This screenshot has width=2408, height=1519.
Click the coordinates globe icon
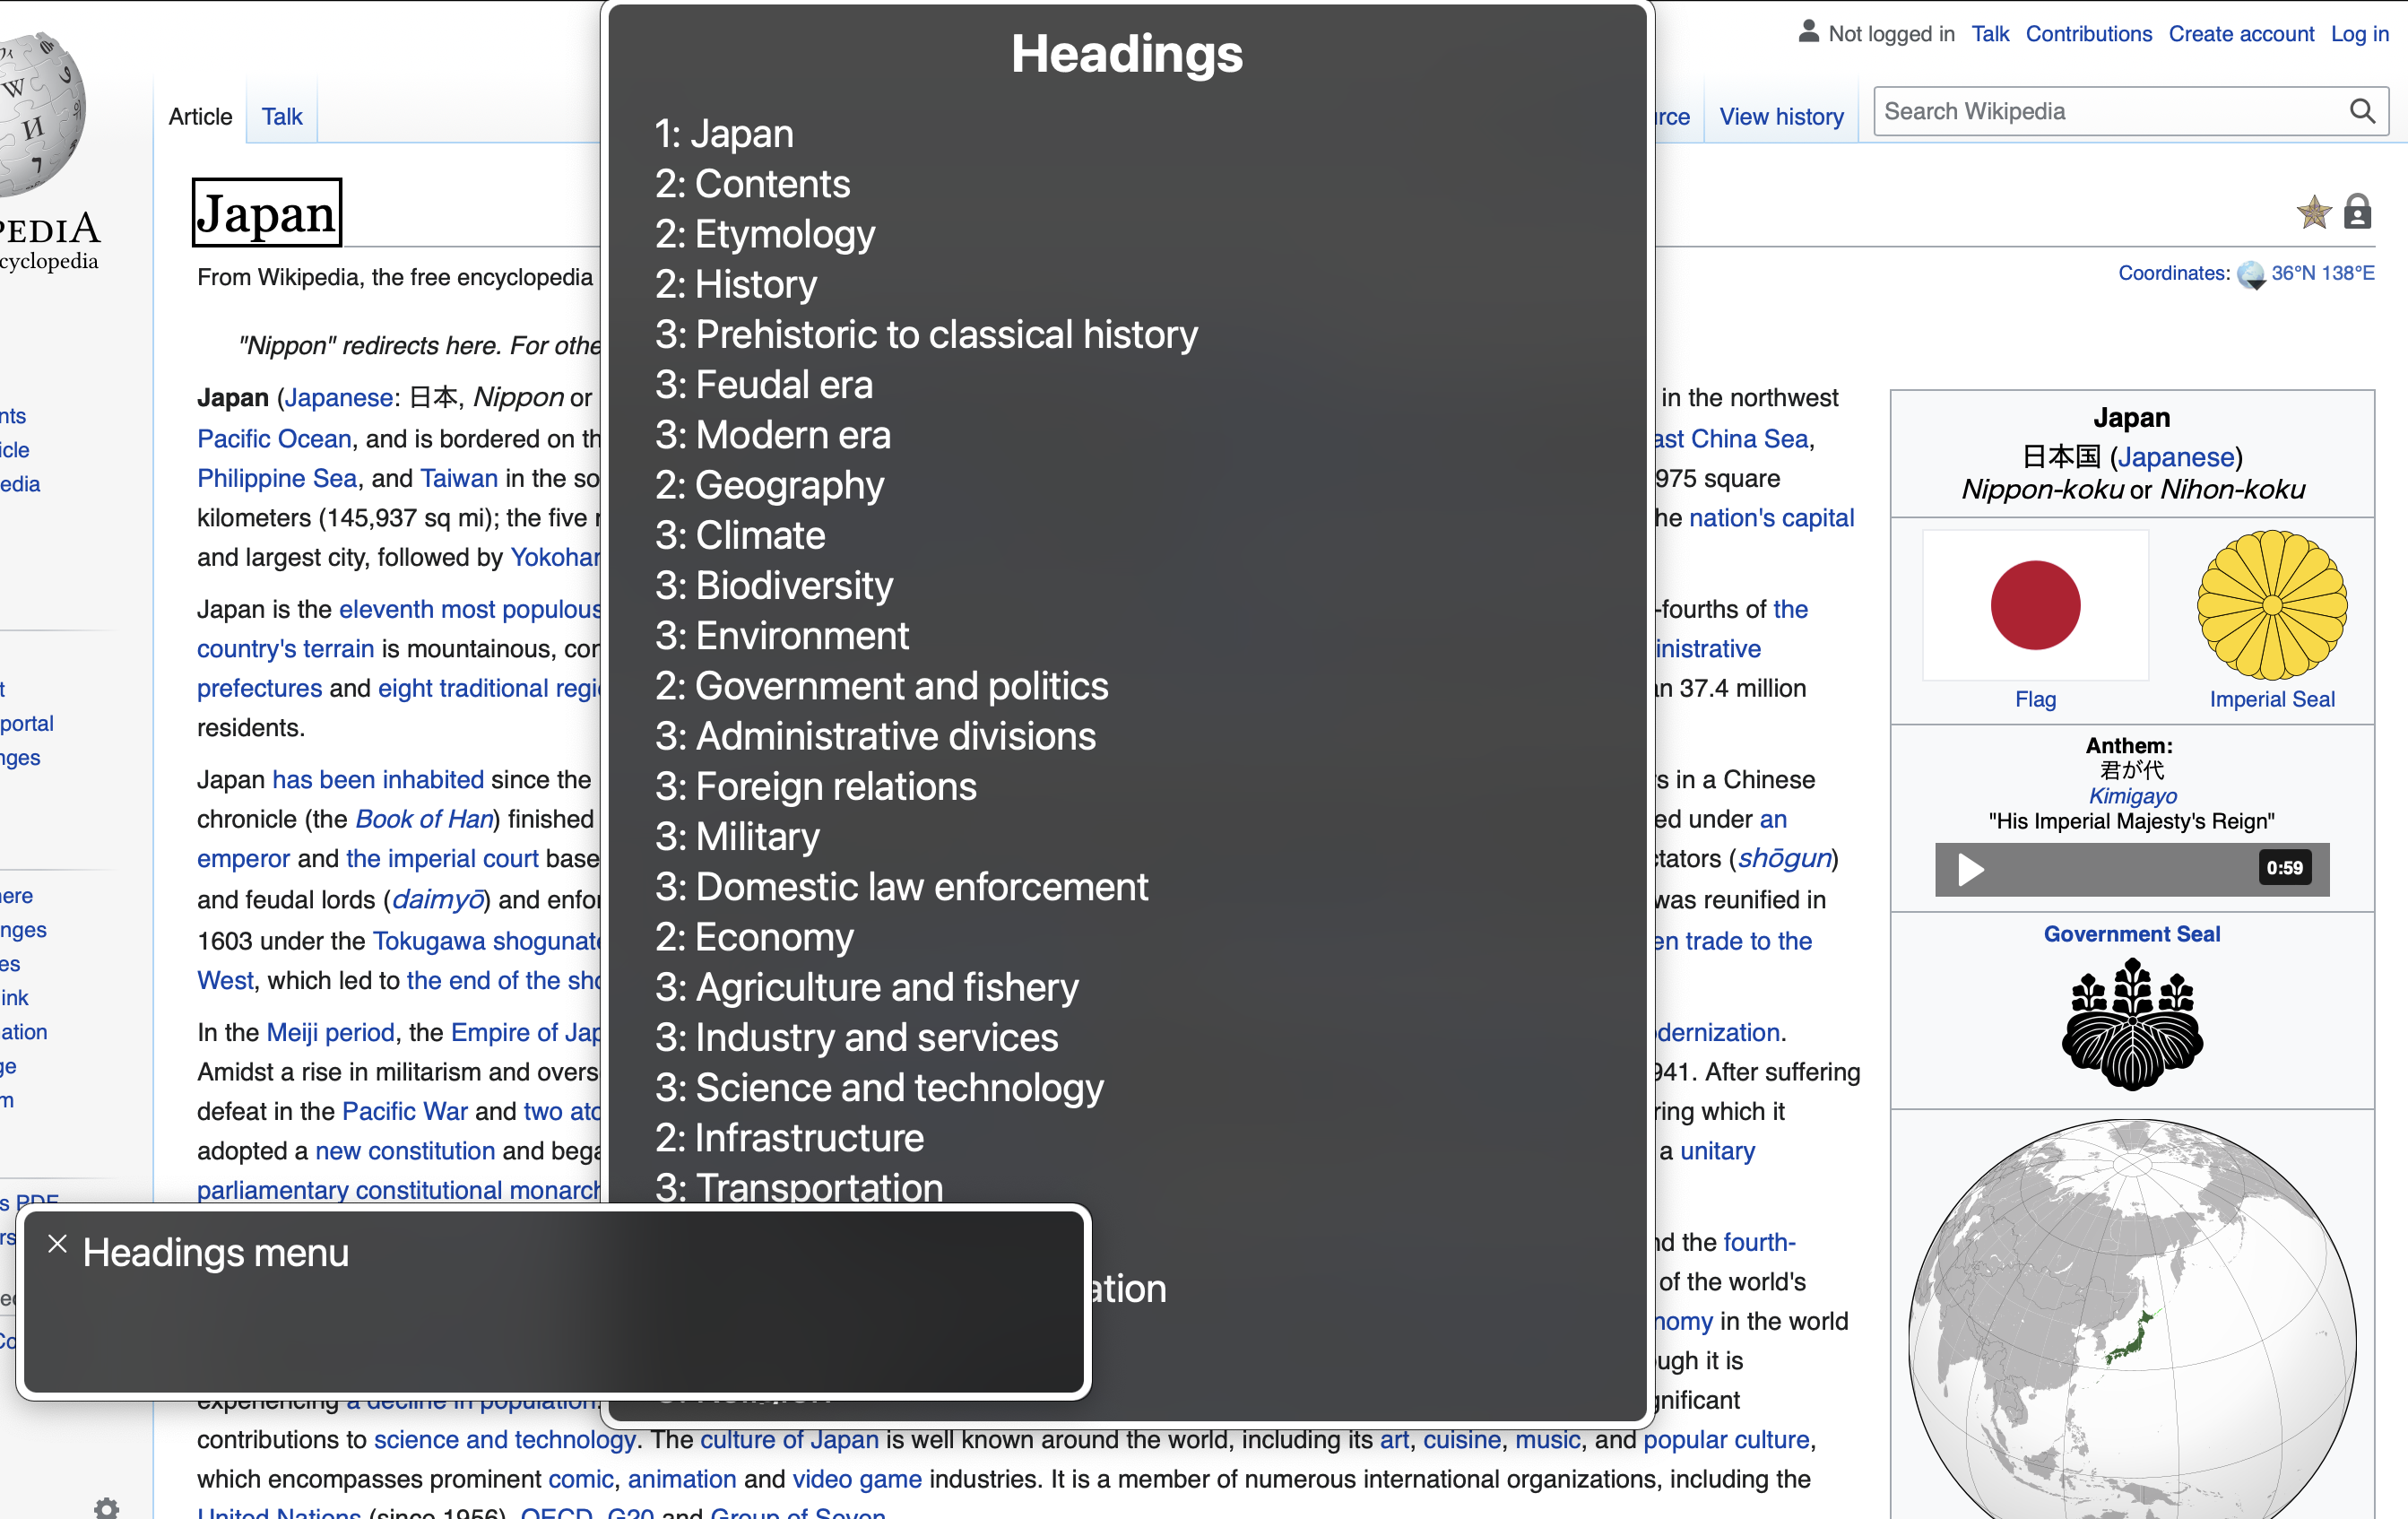coord(2251,274)
